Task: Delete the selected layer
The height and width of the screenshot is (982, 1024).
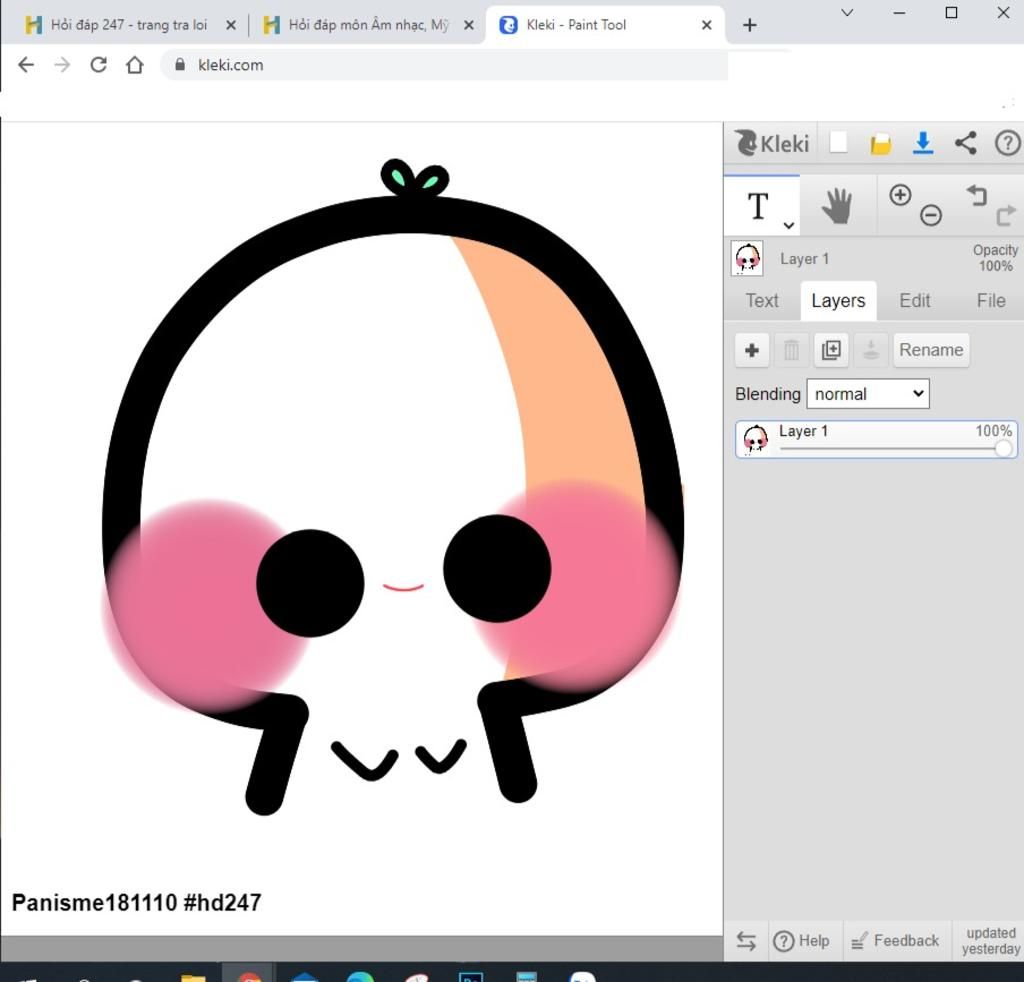Action: (x=791, y=350)
